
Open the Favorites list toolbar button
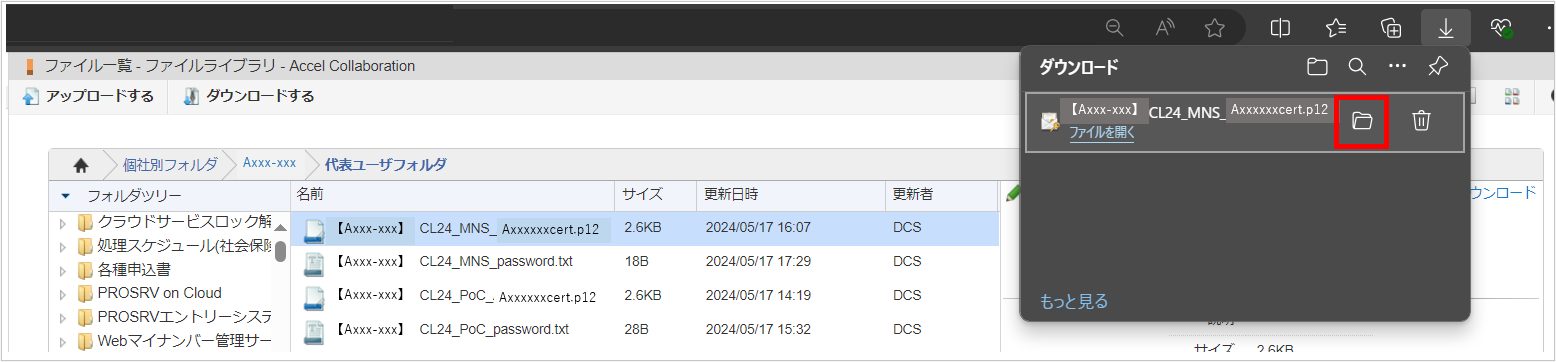pyautogui.click(x=1336, y=28)
